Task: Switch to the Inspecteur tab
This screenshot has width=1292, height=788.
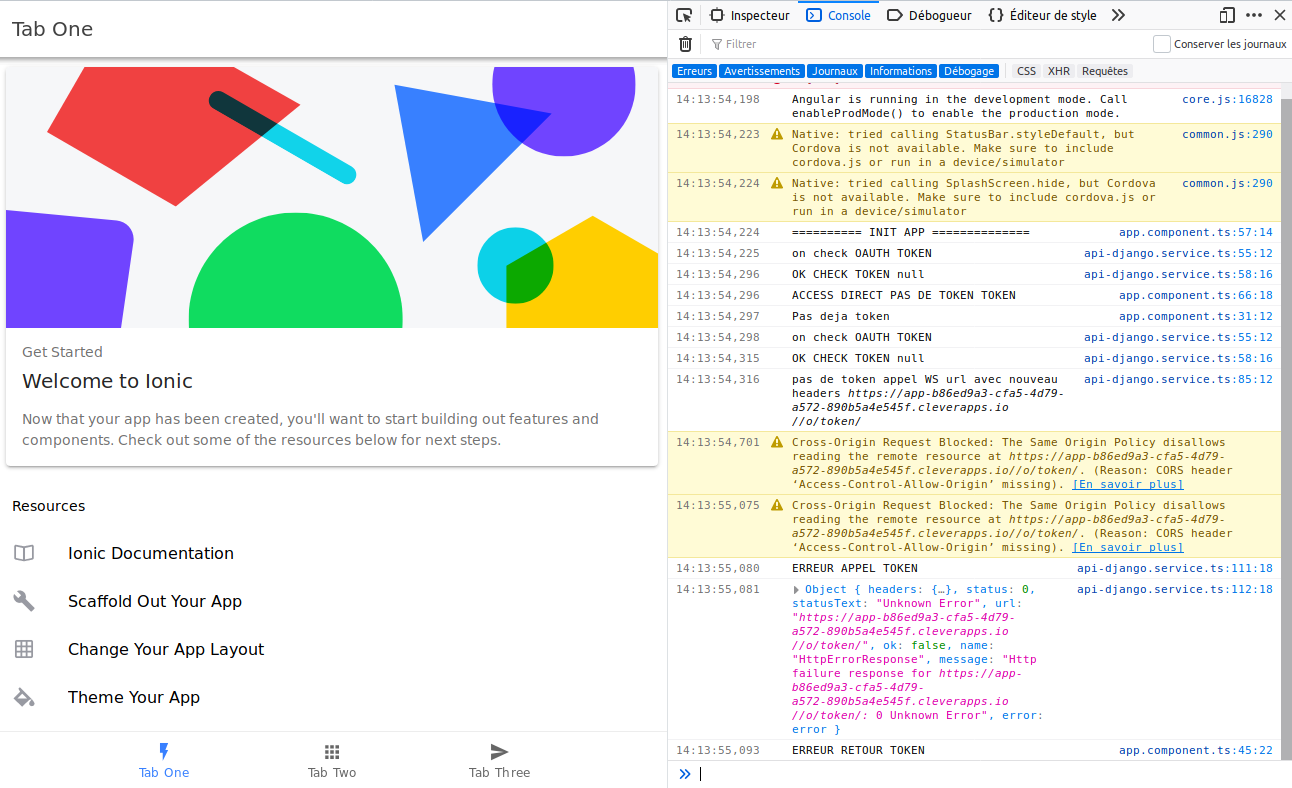Action: tap(750, 15)
